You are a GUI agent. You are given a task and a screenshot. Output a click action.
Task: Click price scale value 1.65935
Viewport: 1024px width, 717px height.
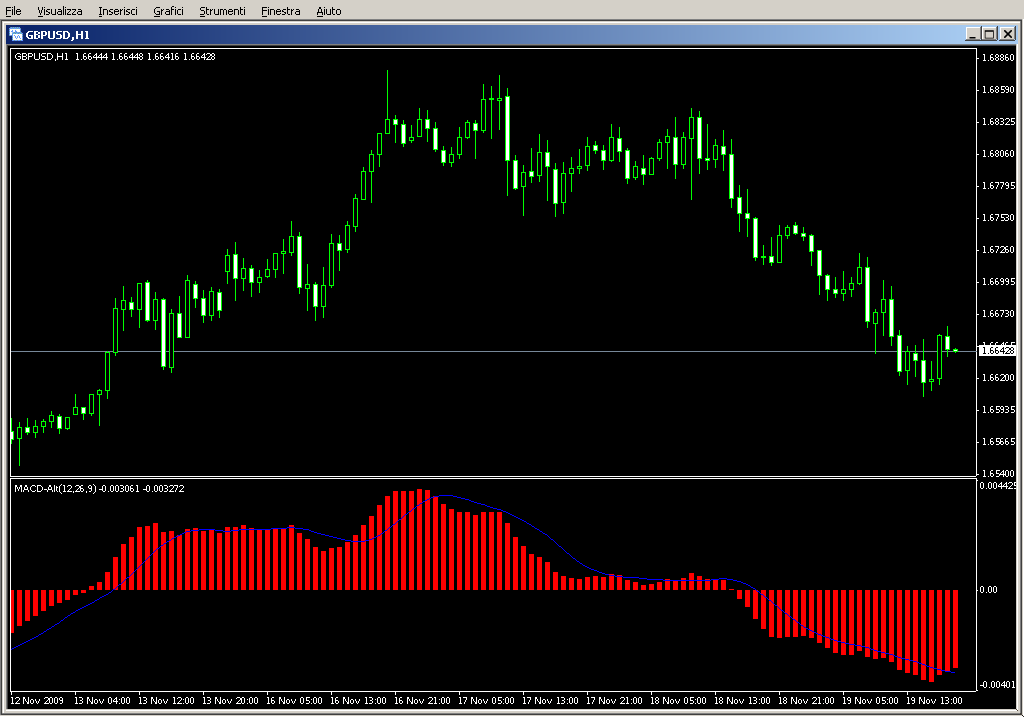click(x=999, y=409)
